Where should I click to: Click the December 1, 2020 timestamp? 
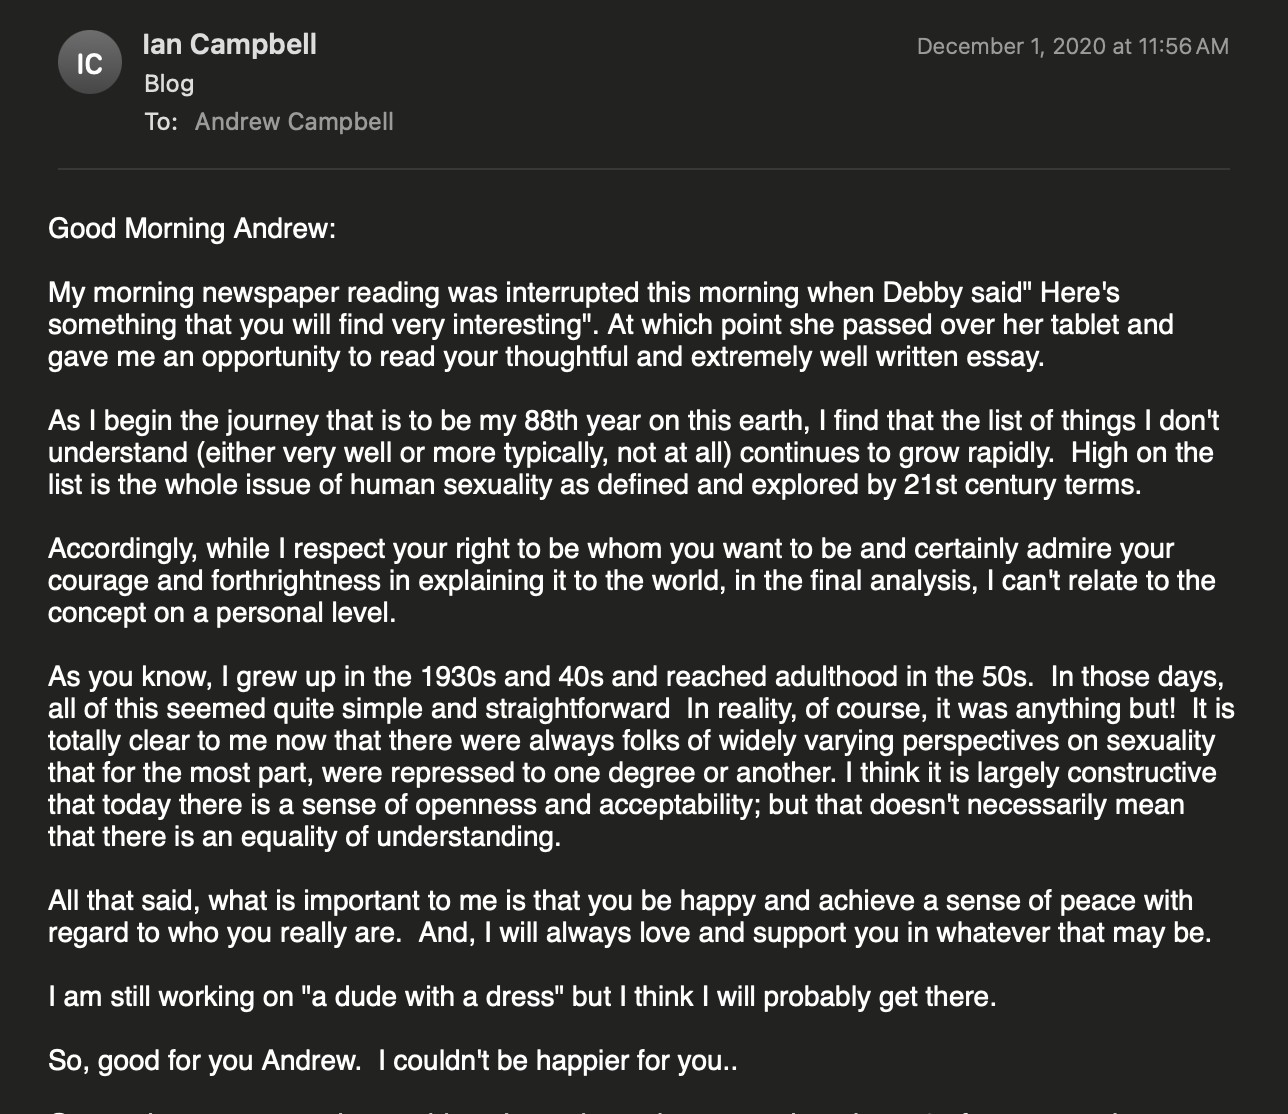coord(1073,46)
